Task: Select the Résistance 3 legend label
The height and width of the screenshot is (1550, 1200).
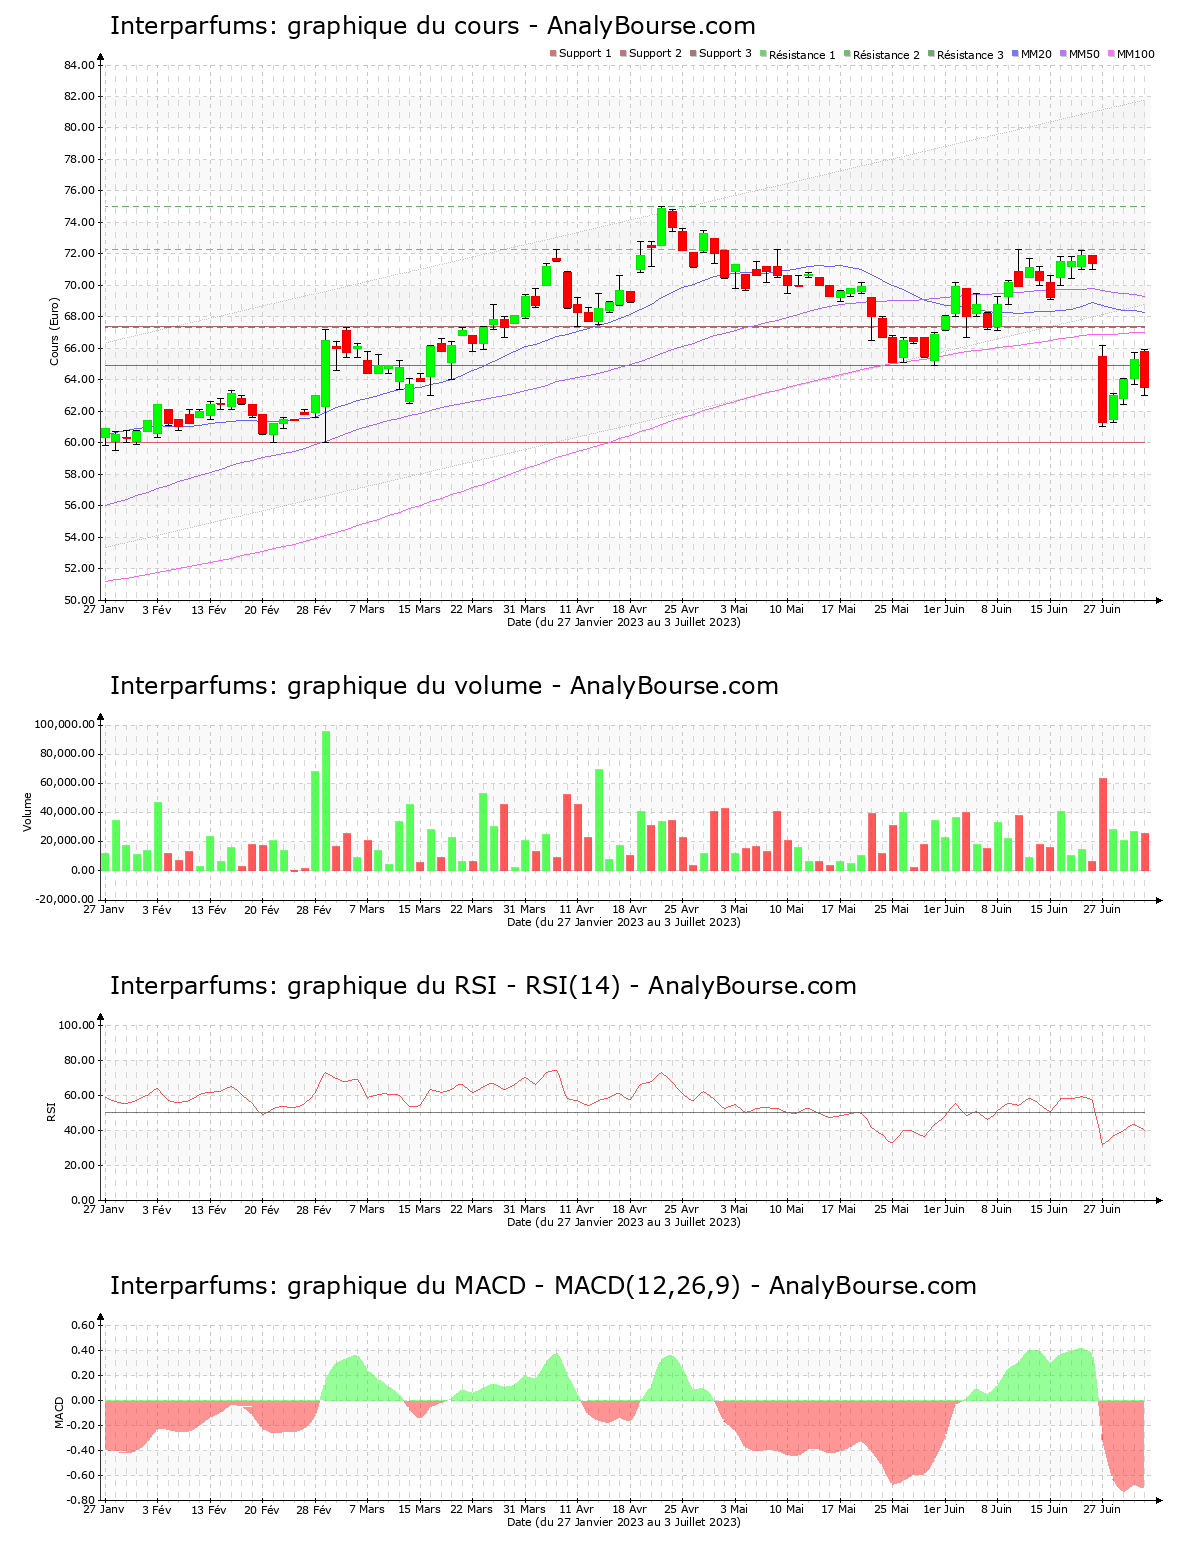Action: click(970, 55)
